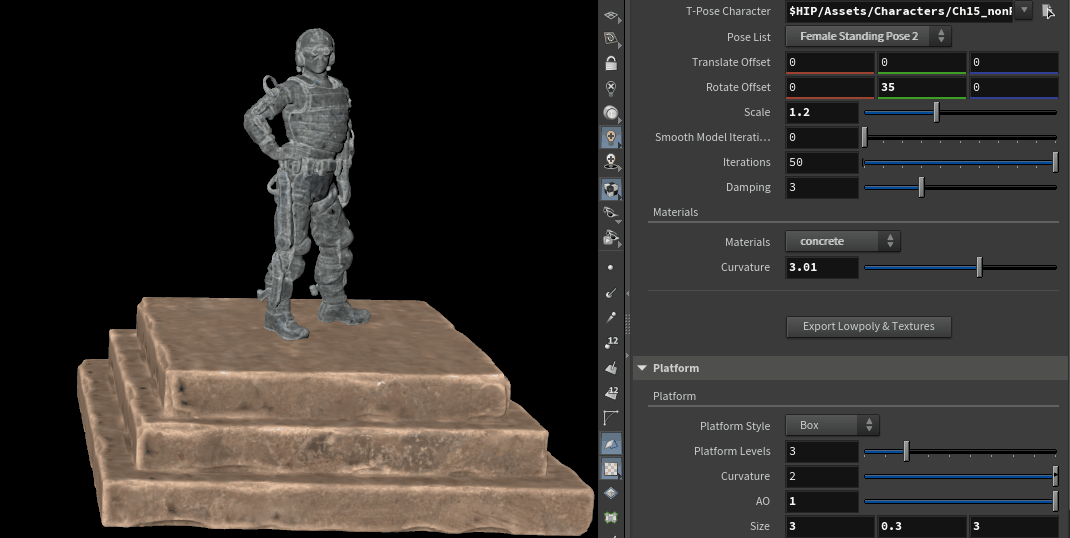Screen dimensions: 1070x538
Task: Click Export Lowpoly & Textures button
Action: coord(868,326)
